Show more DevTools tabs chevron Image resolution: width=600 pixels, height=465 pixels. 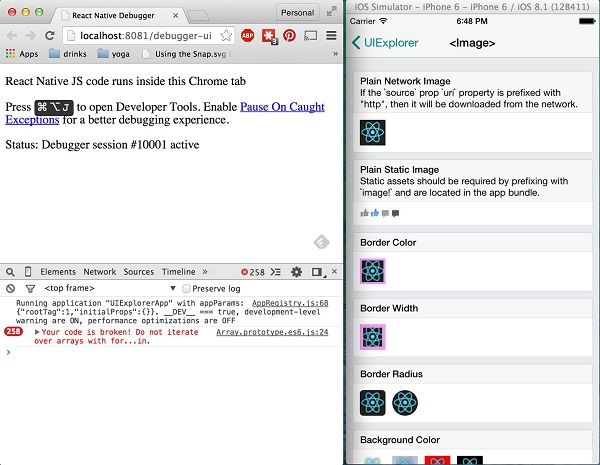[x=205, y=271]
